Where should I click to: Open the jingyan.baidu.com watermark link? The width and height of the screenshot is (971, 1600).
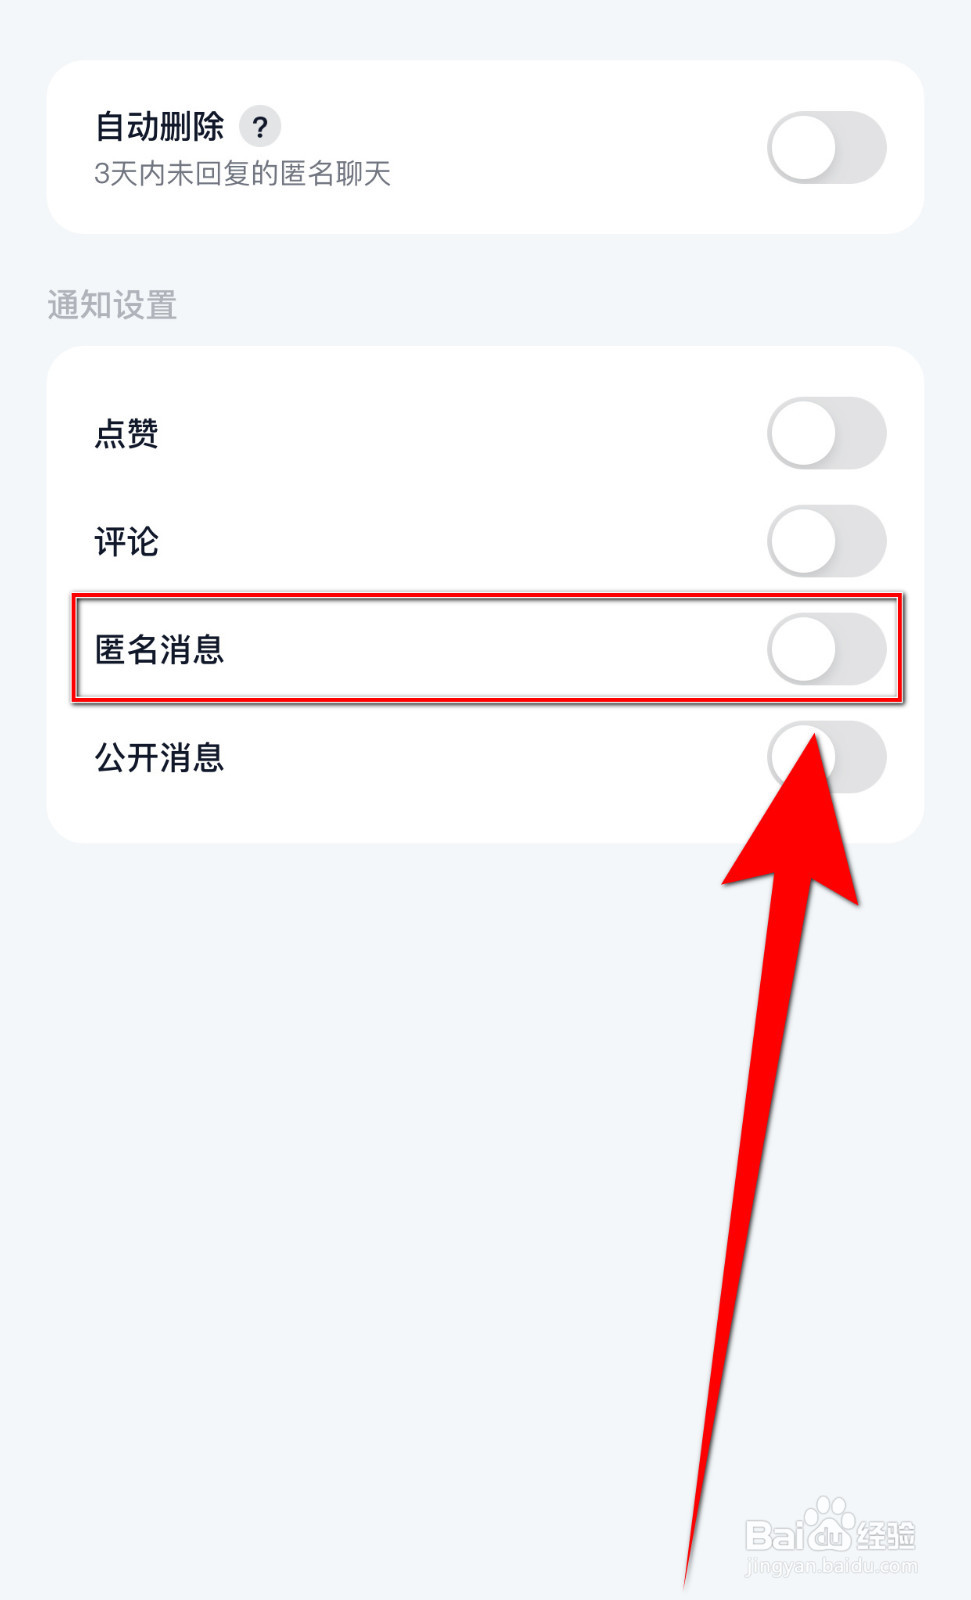pyautogui.click(x=831, y=1566)
